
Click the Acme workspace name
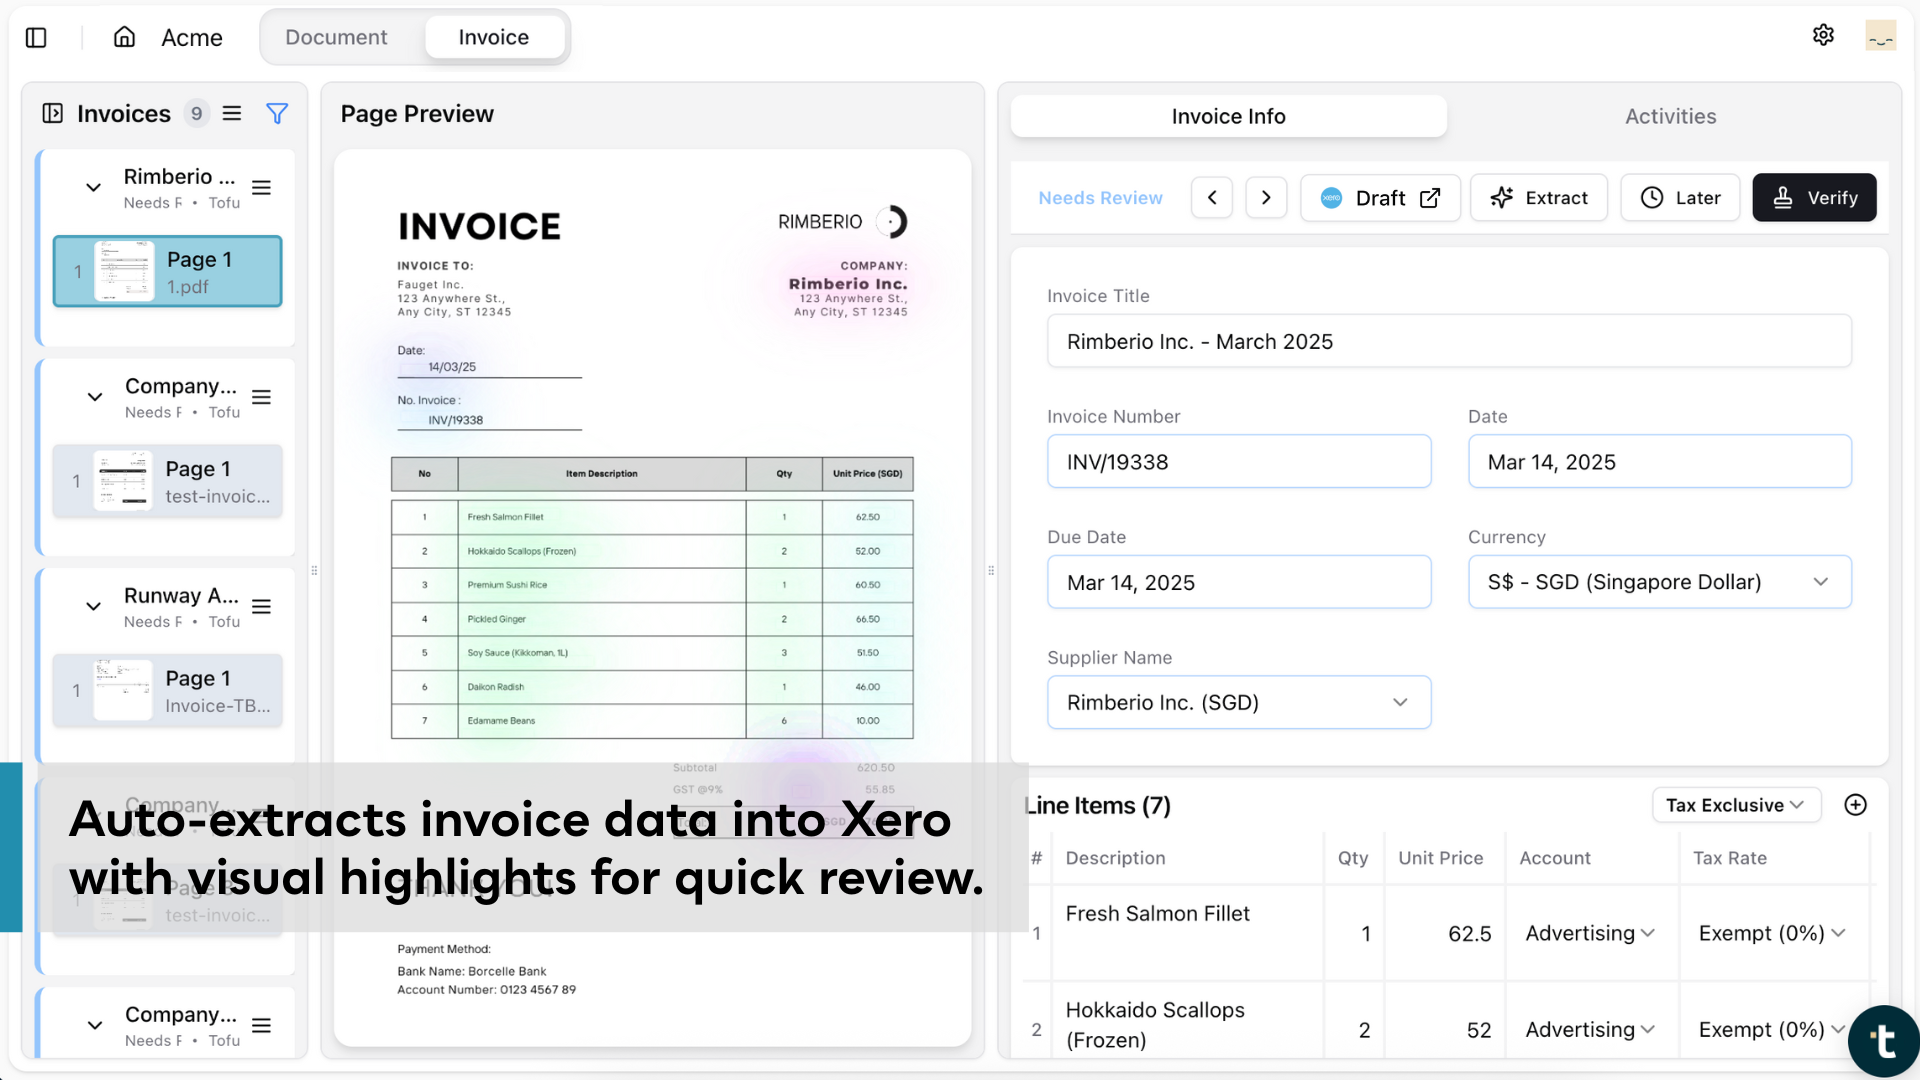(192, 37)
